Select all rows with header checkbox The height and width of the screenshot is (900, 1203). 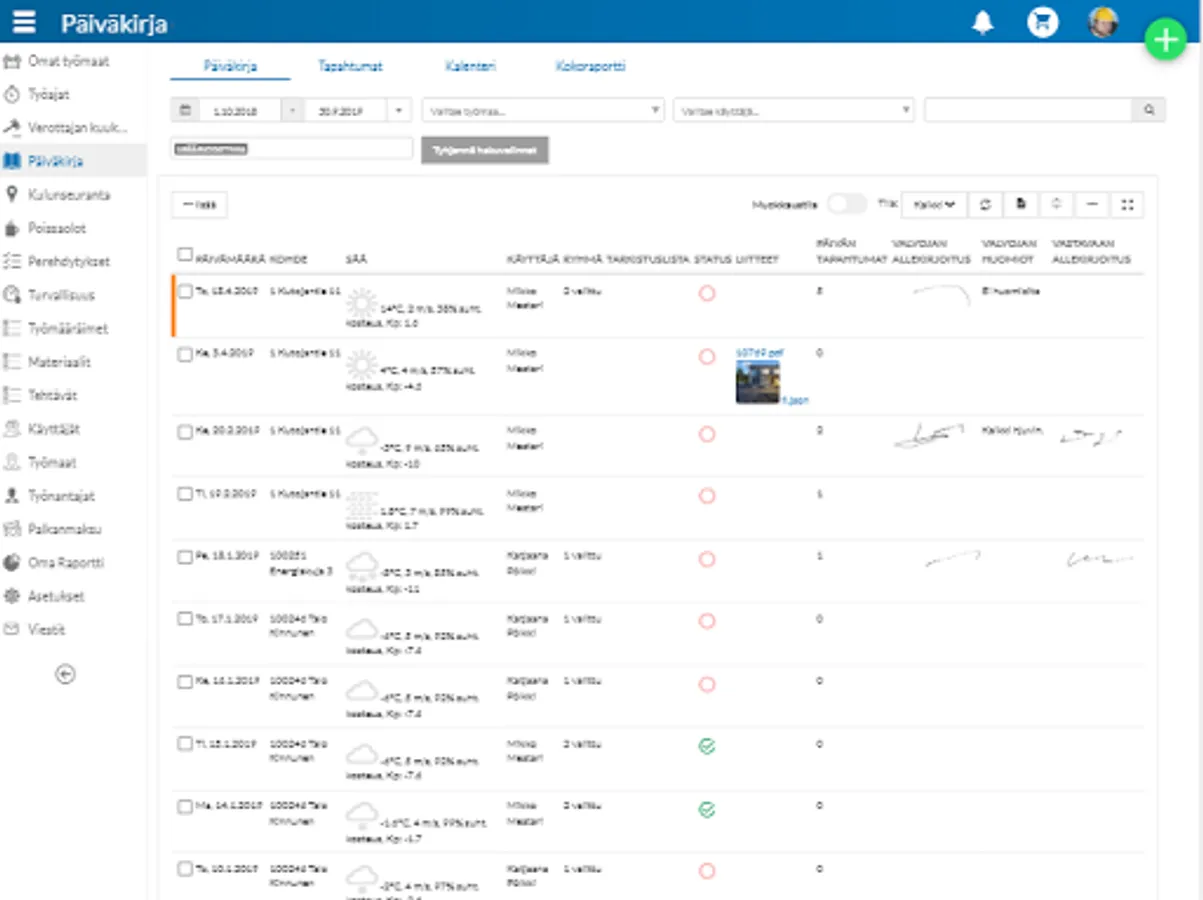coord(184,255)
